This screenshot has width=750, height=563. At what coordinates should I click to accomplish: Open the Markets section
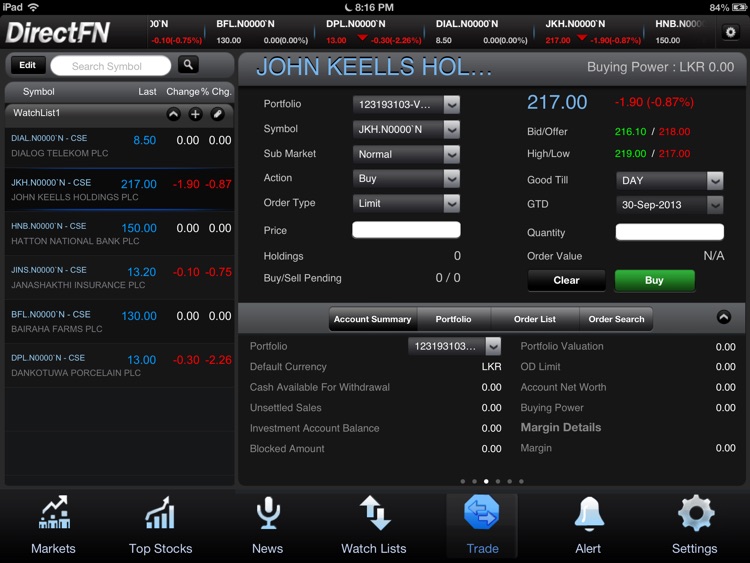point(53,525)
